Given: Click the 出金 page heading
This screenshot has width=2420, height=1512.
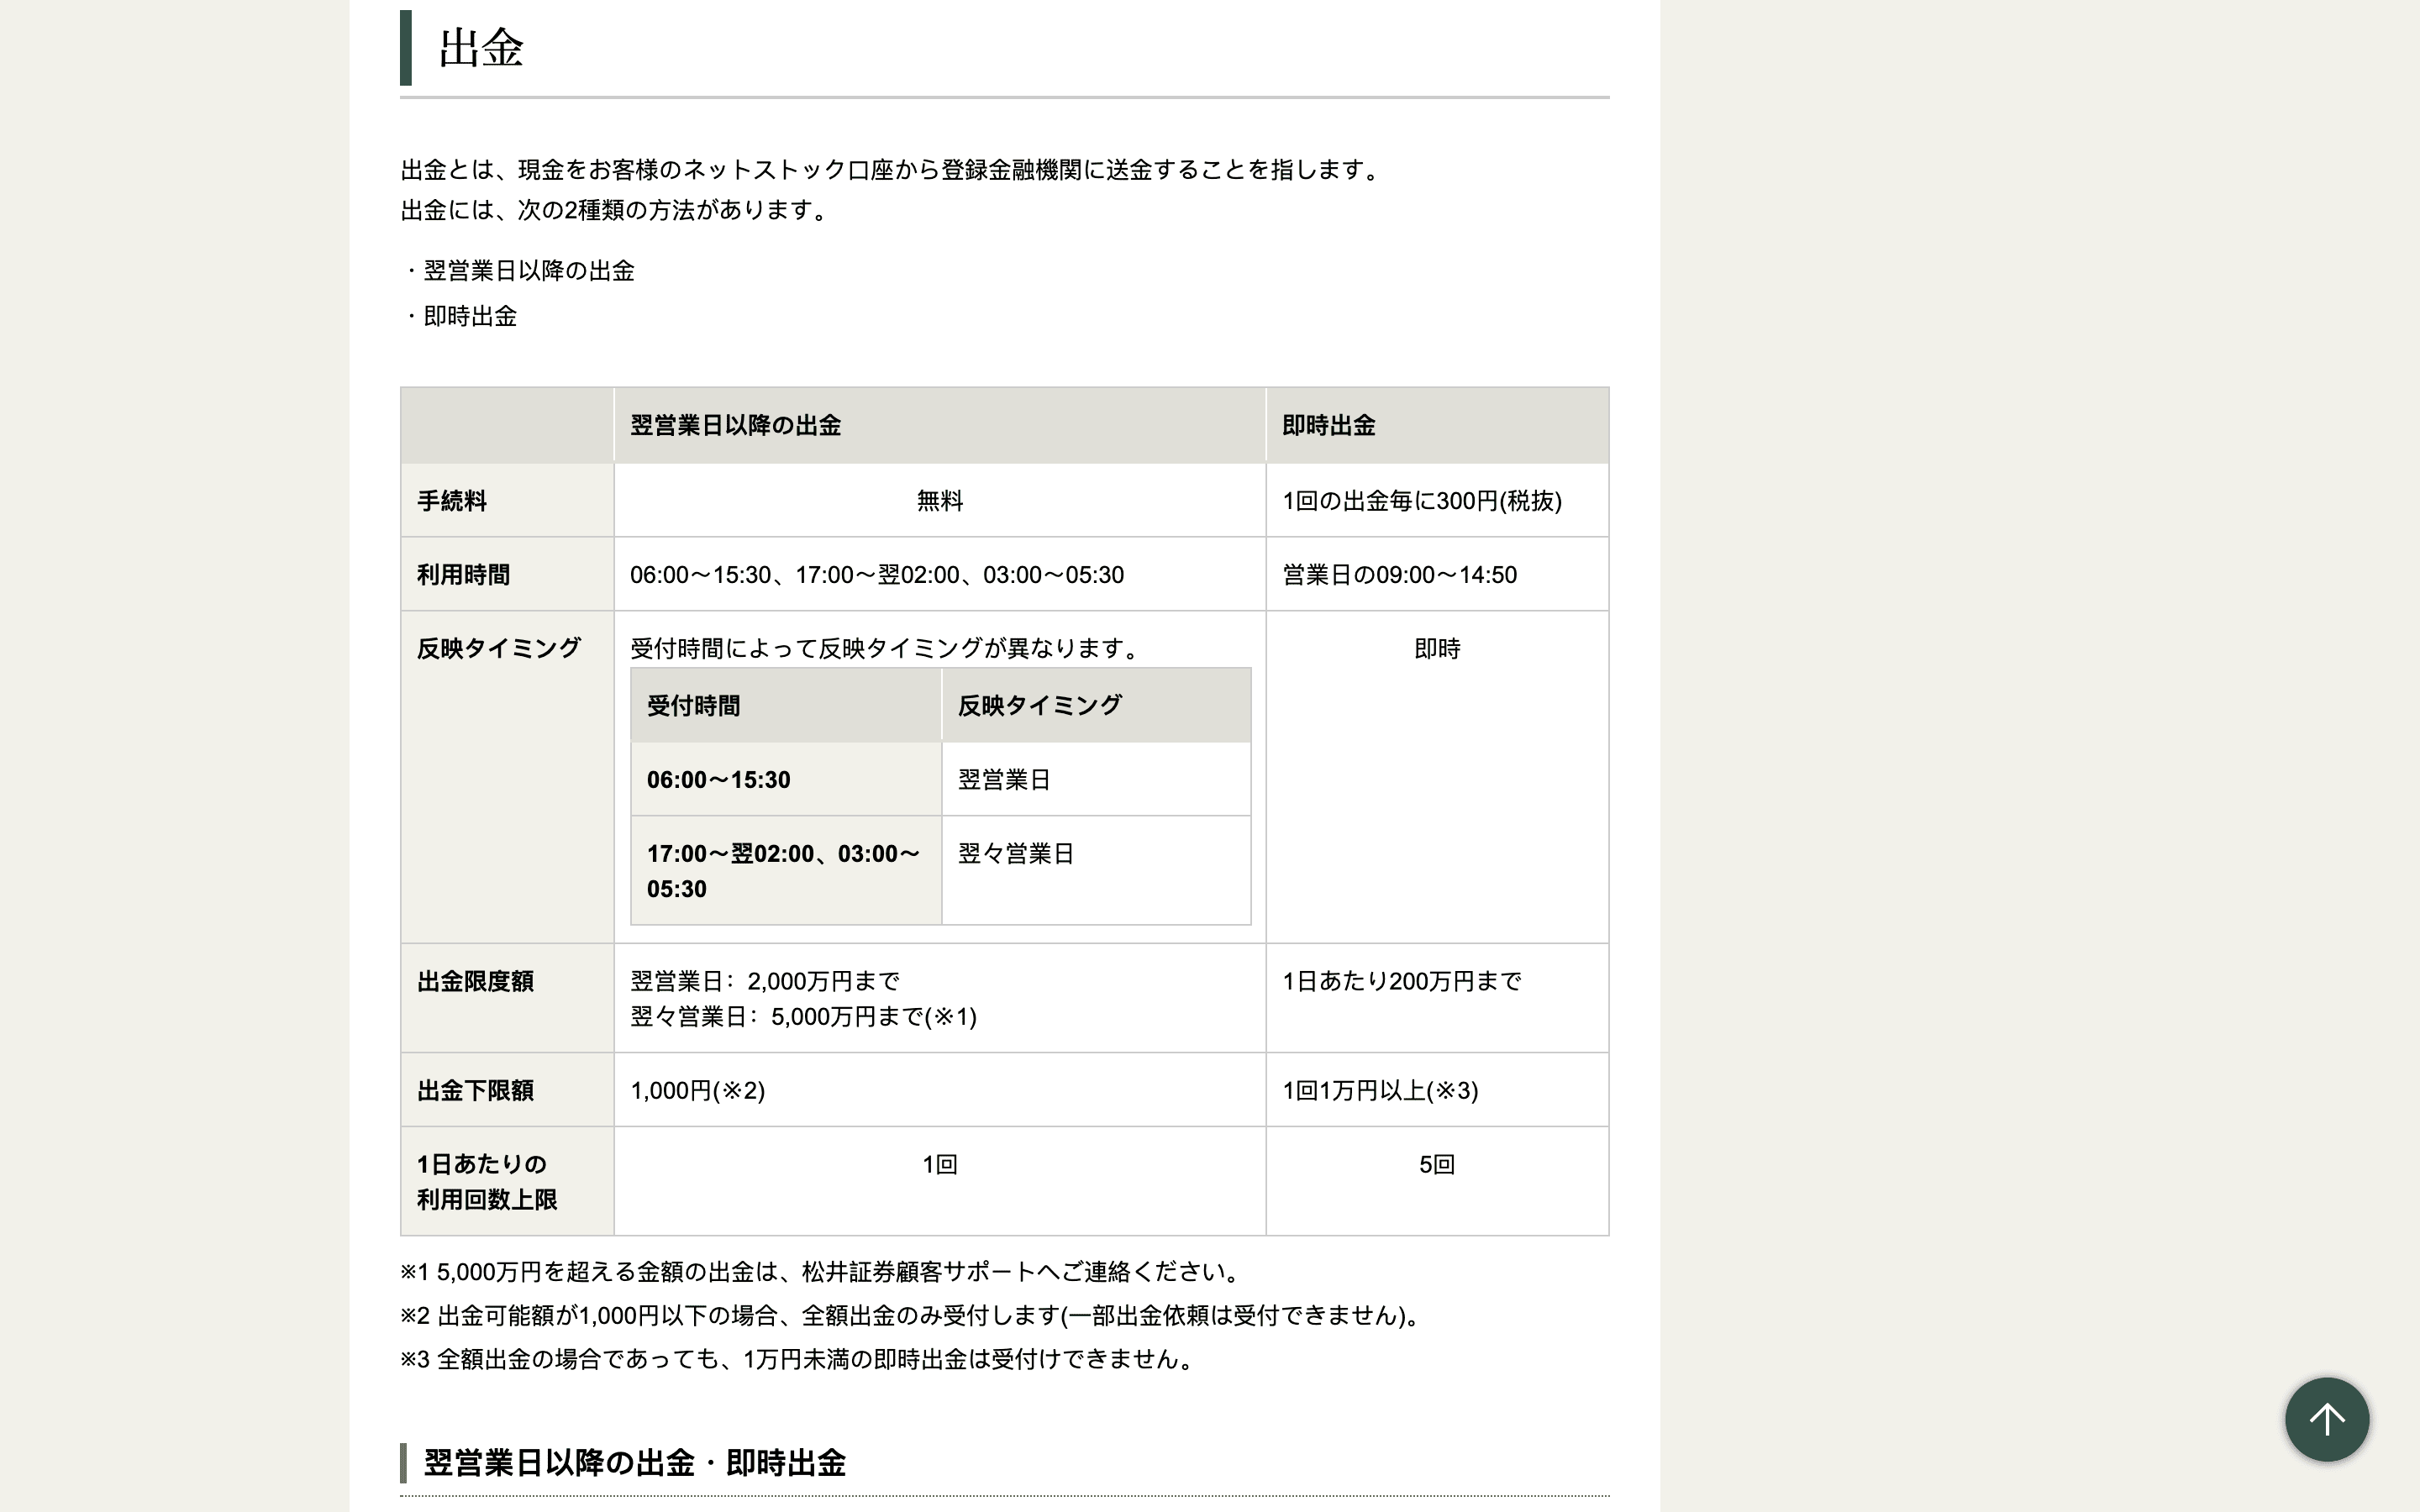Looking at the screenshot, I should point(481,48).
